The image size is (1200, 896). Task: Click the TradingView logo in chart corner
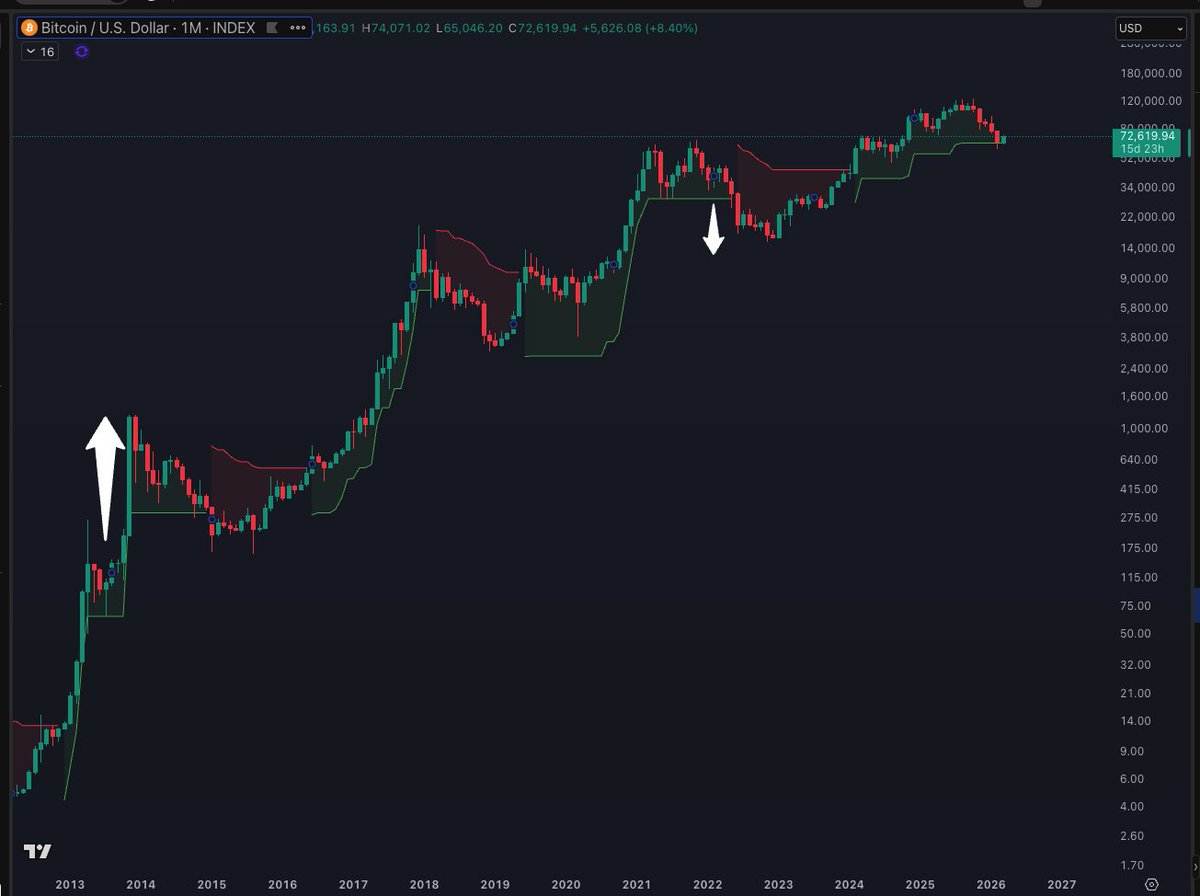click(38, 851)
